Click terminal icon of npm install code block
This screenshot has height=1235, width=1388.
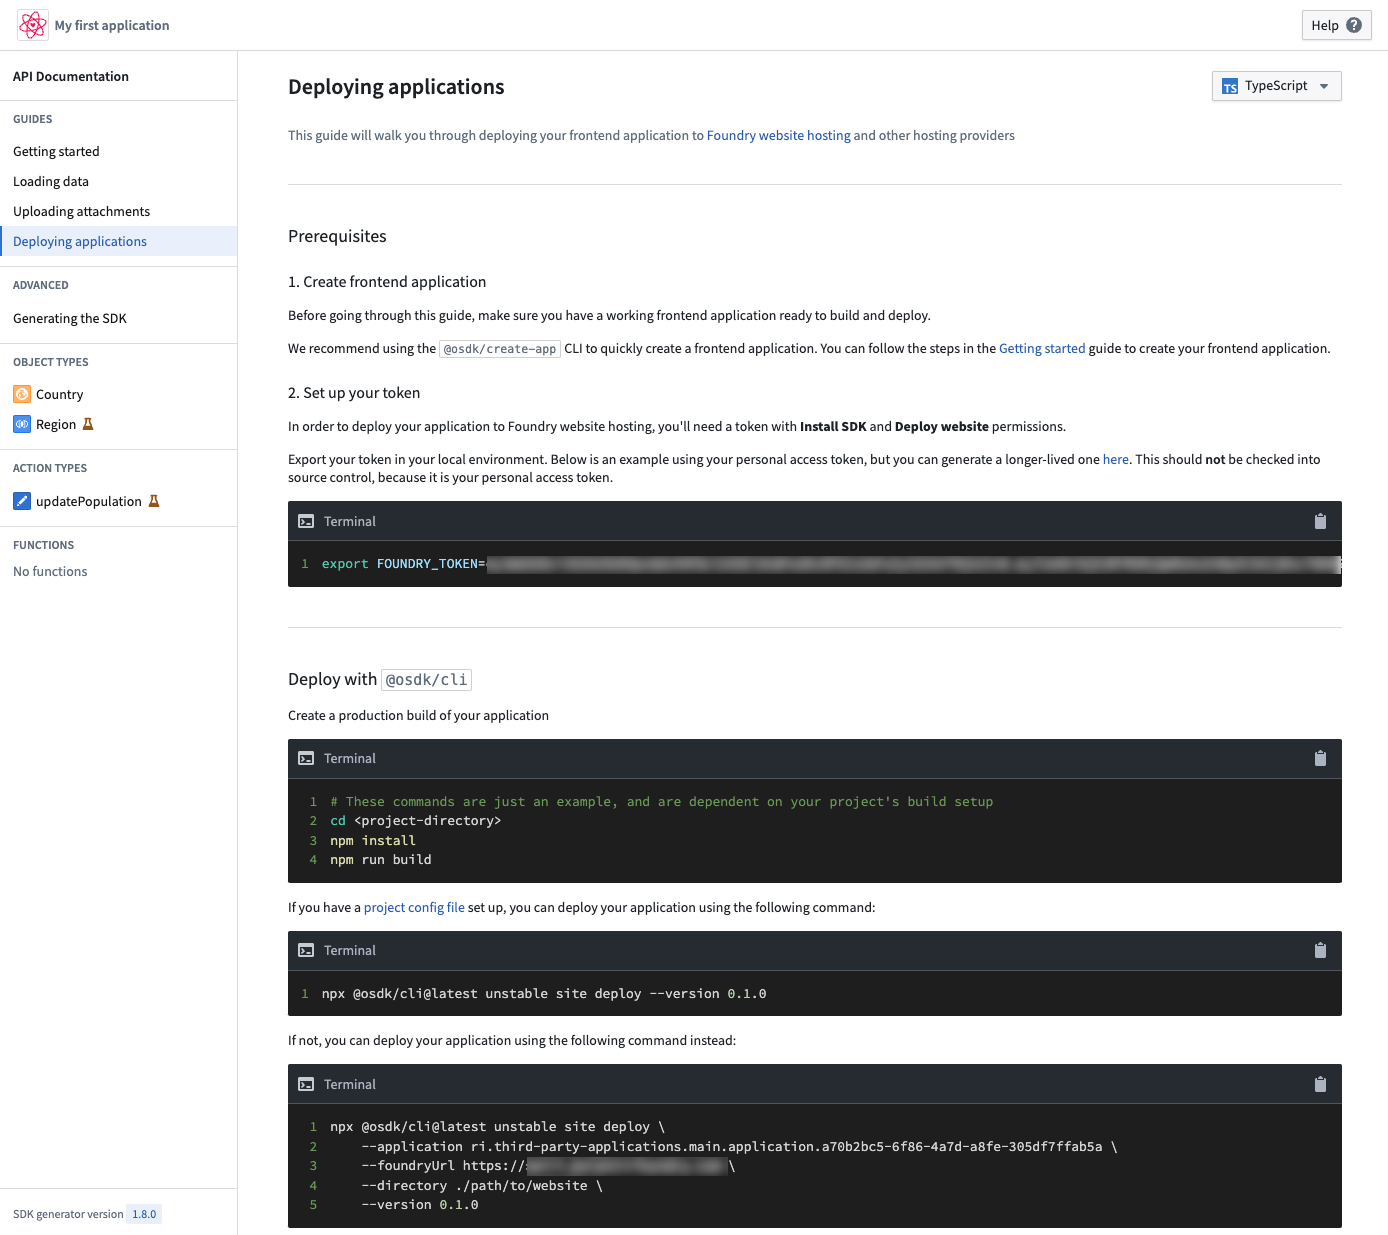tap(306, 758)
